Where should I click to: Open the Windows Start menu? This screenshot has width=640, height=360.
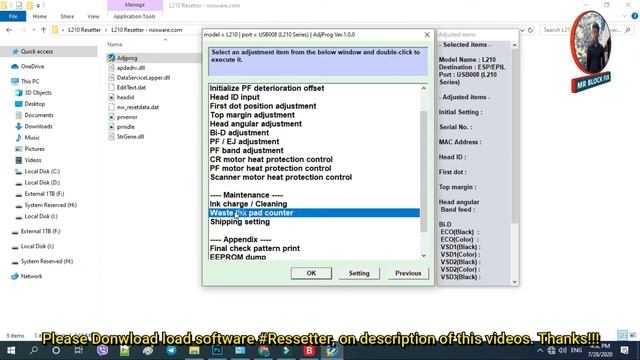click(x=11, y=350)
